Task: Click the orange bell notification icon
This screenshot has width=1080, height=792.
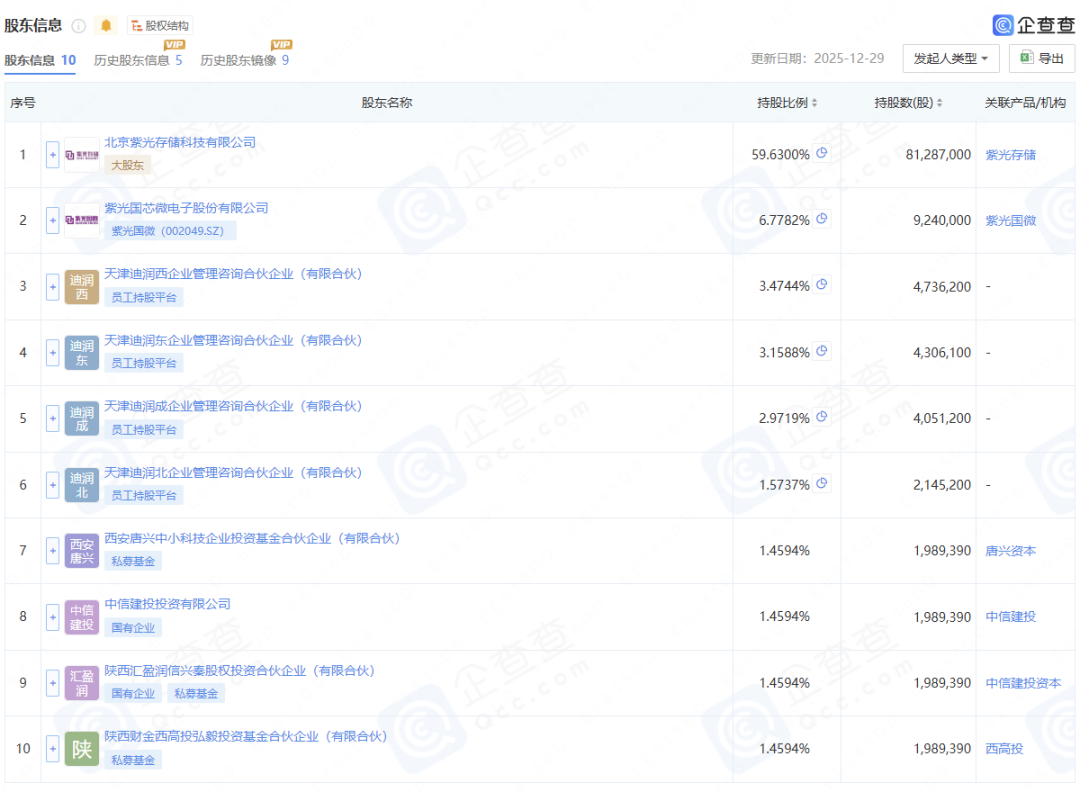Action: tap(106, 25)
